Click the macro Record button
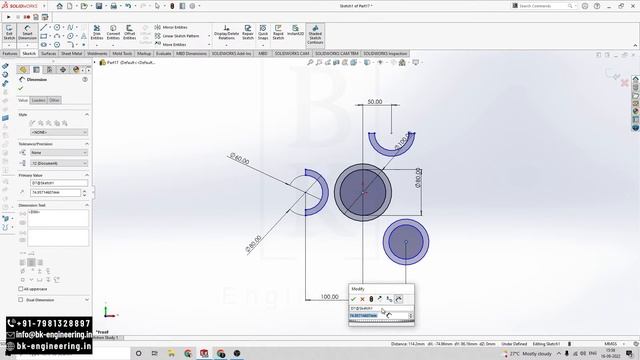This screenshot has height=360, width=640. 27,17
